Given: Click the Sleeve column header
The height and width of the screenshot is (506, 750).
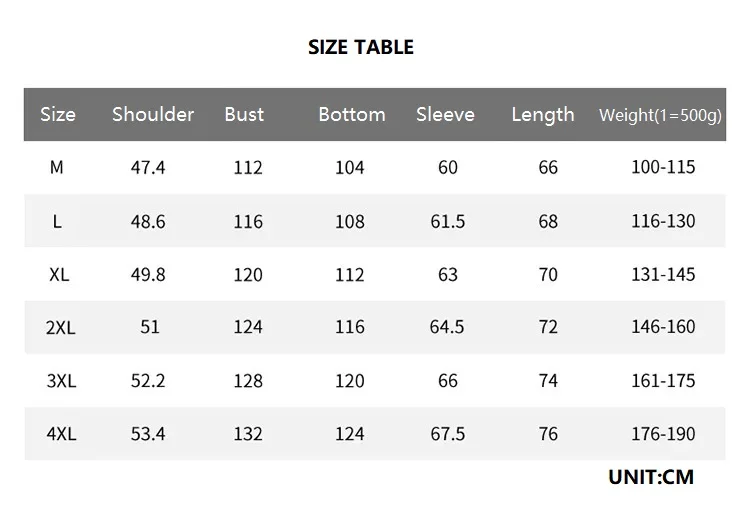Looking at the screenshot, I should coord(445,114).
